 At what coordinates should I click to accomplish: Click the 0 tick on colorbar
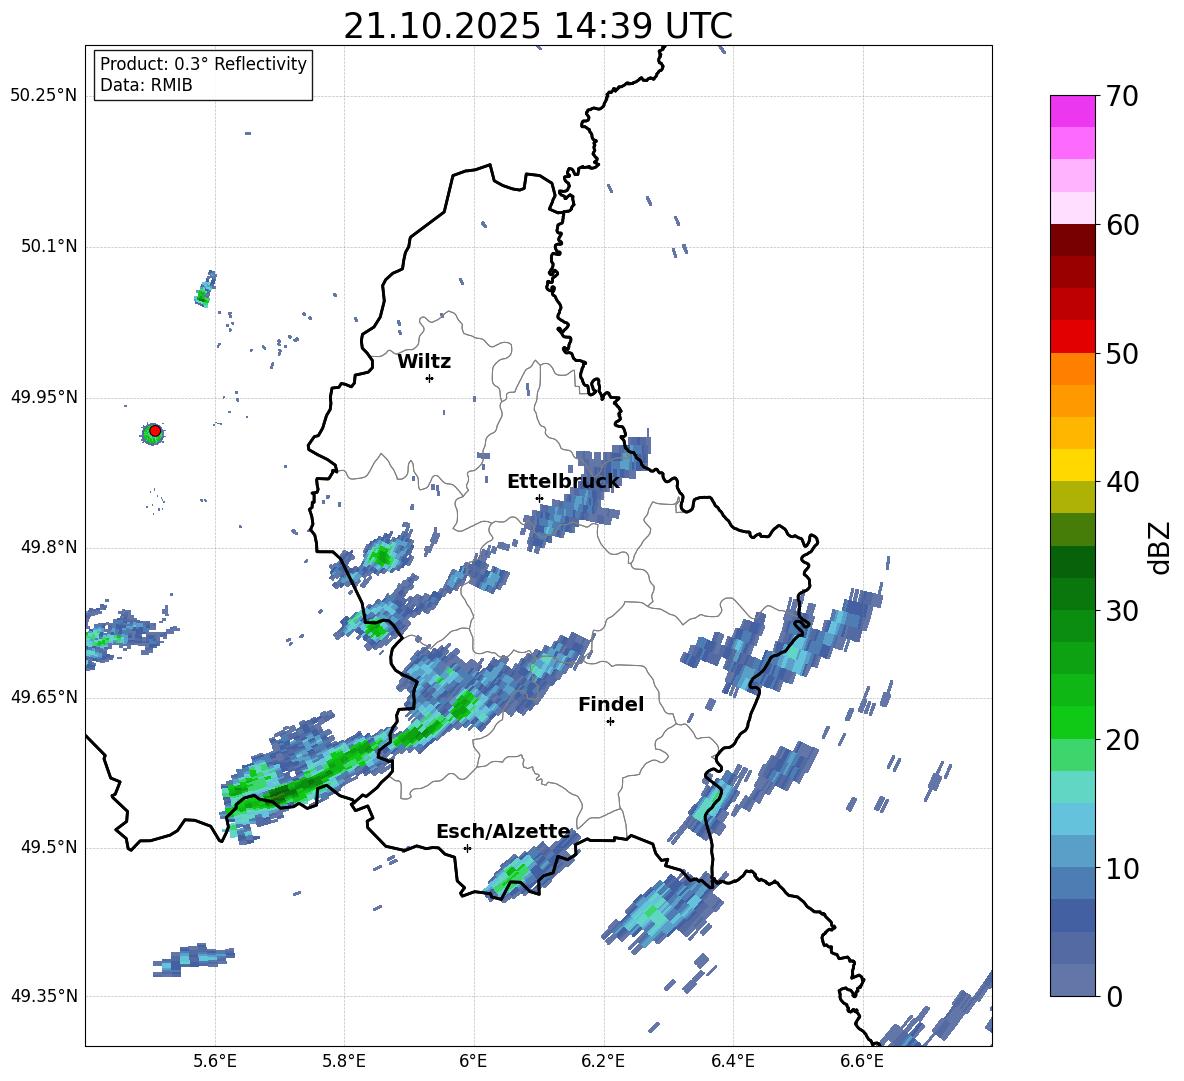(1114, 996)
